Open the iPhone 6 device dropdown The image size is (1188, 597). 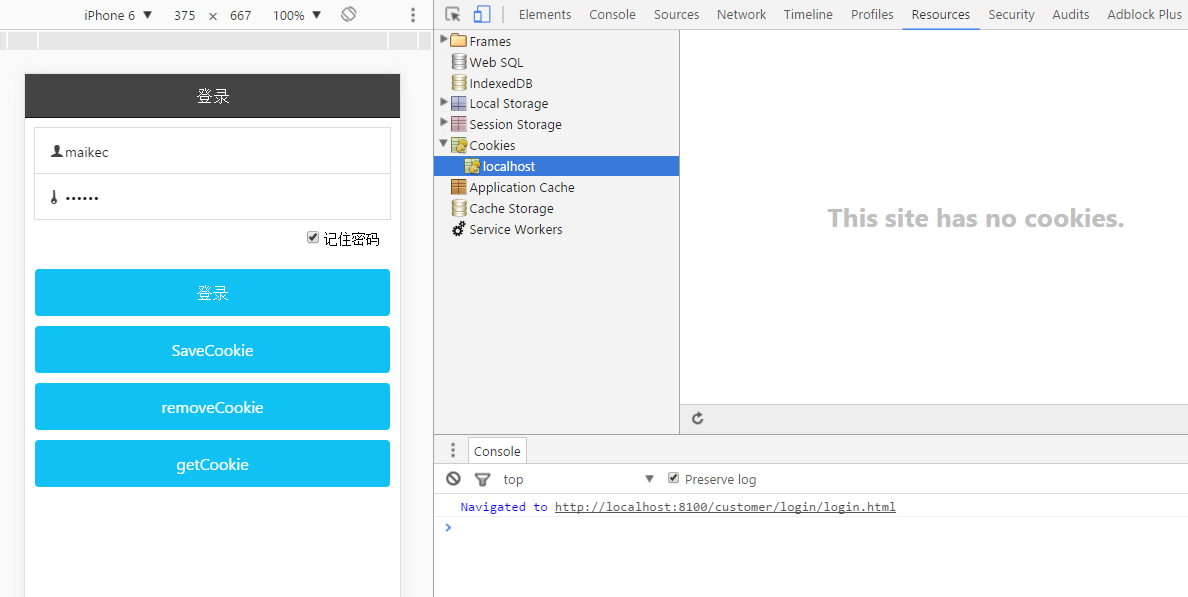[118, 15]
